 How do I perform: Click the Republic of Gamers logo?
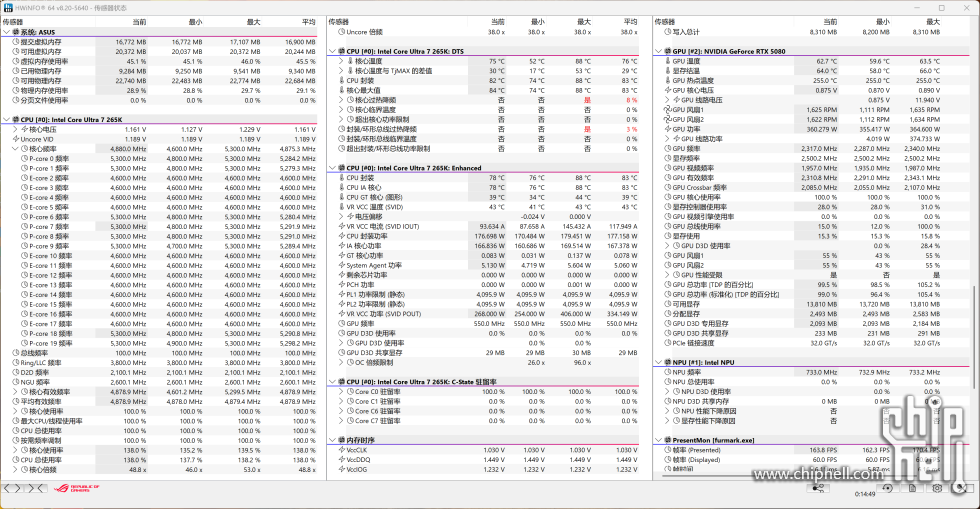(76, 488)
